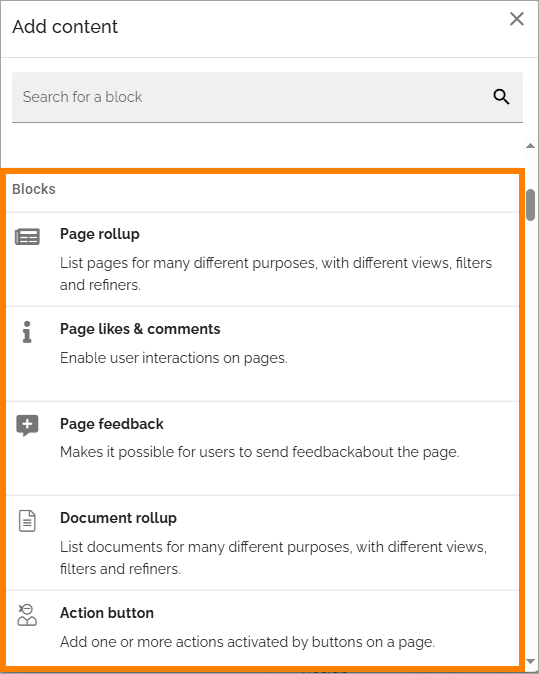Click the Page rollup description text
539x674 pixels.
pyautogui.click(x=276, y=274)
